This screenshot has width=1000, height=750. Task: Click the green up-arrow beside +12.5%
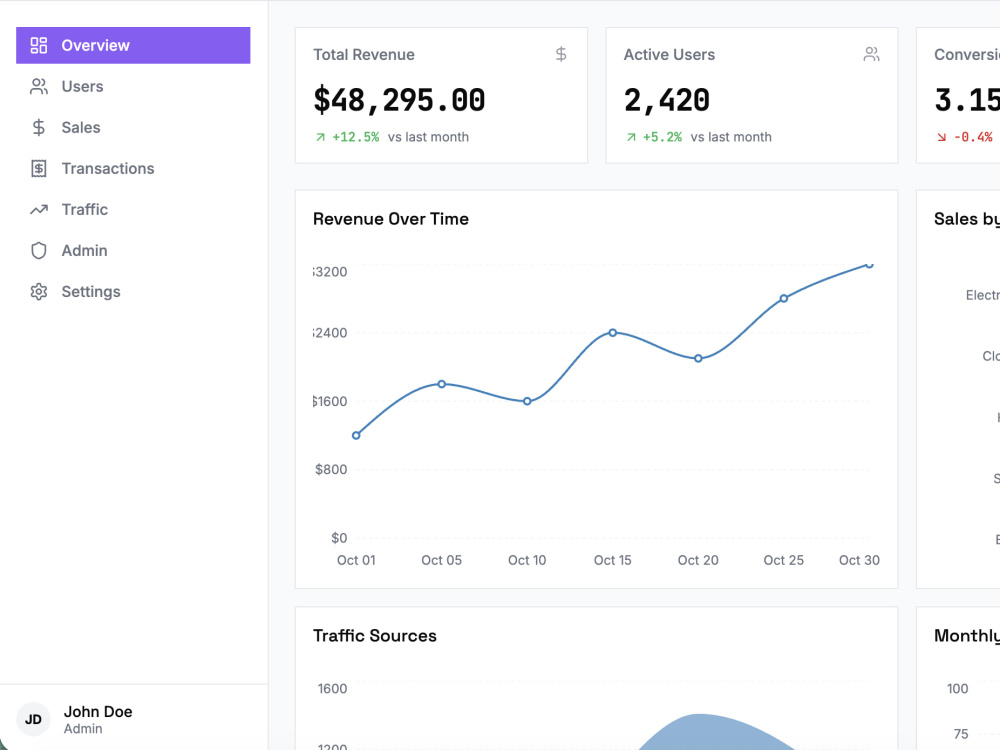[320, 137]
